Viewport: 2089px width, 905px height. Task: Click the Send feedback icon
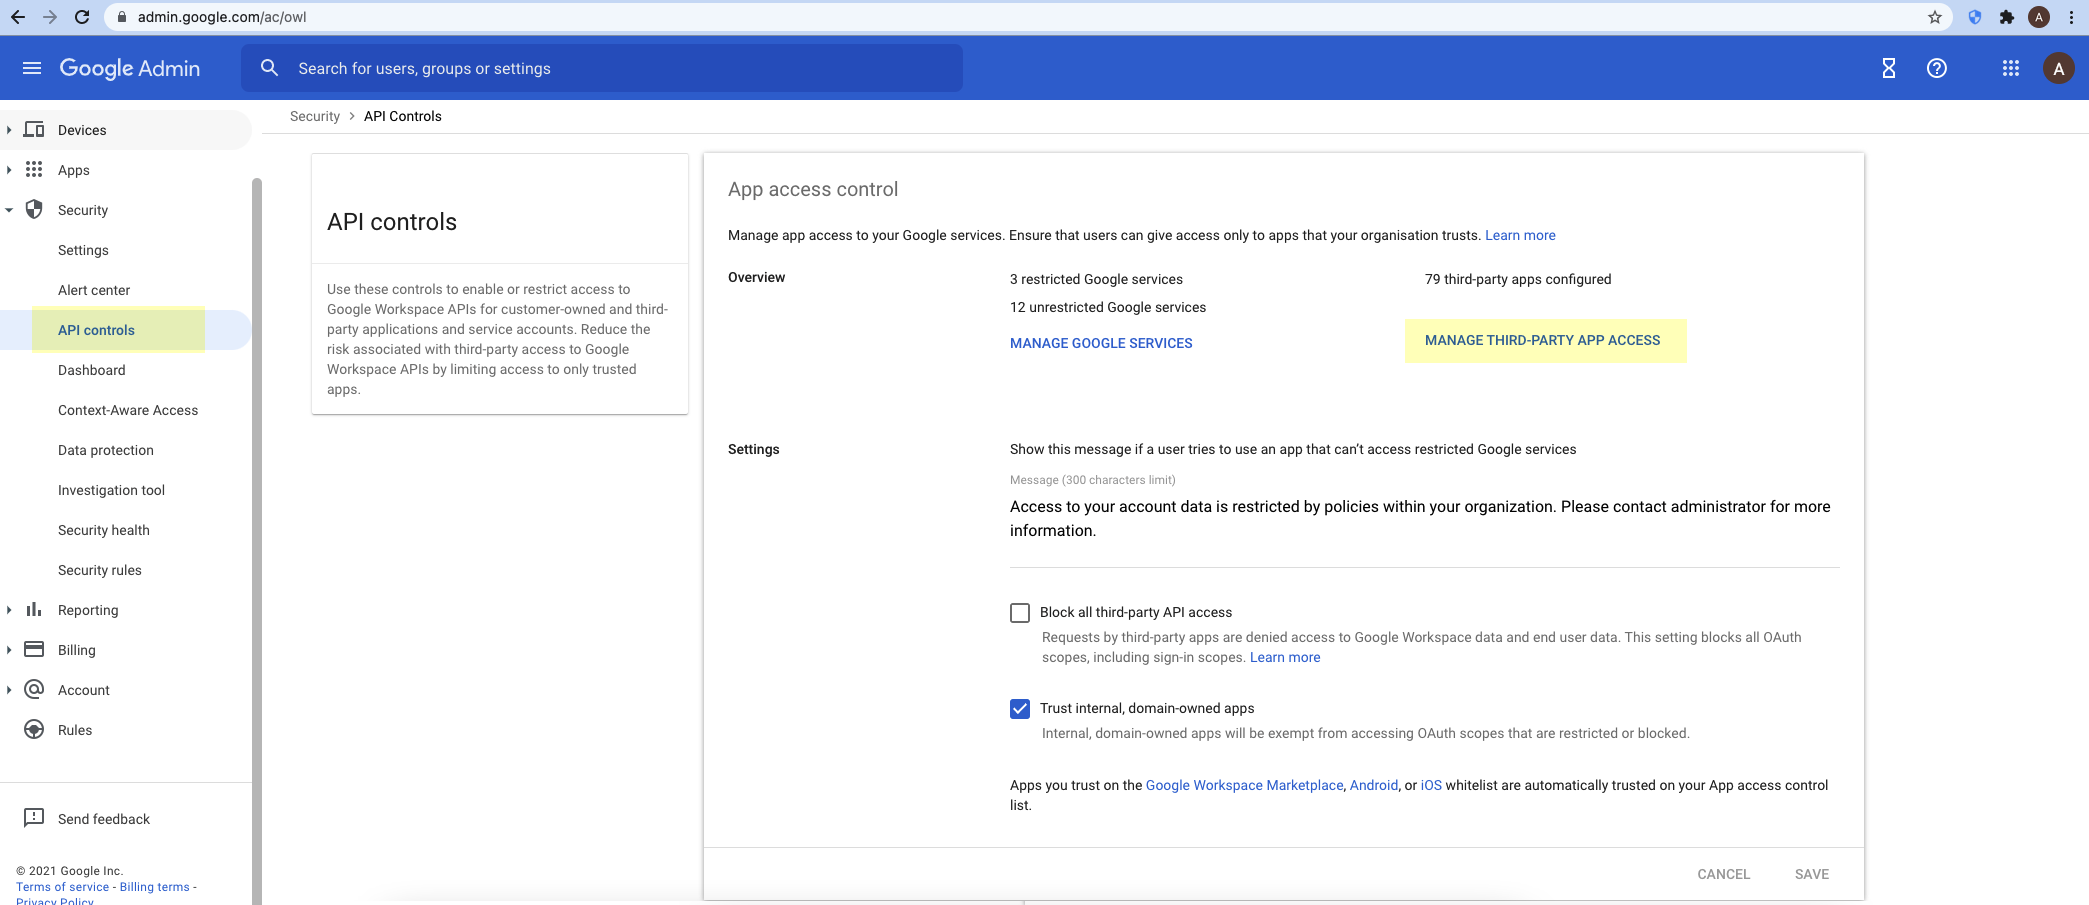tap(34, 818)
